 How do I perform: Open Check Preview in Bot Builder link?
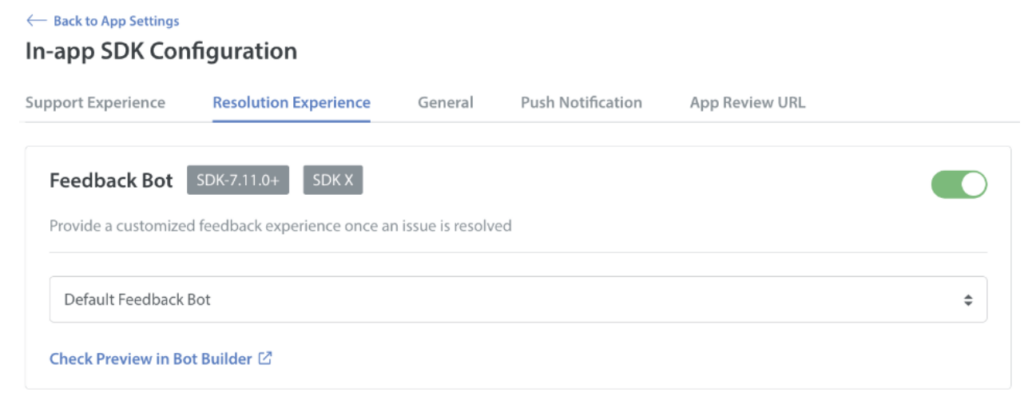click(x=151, y=359)
